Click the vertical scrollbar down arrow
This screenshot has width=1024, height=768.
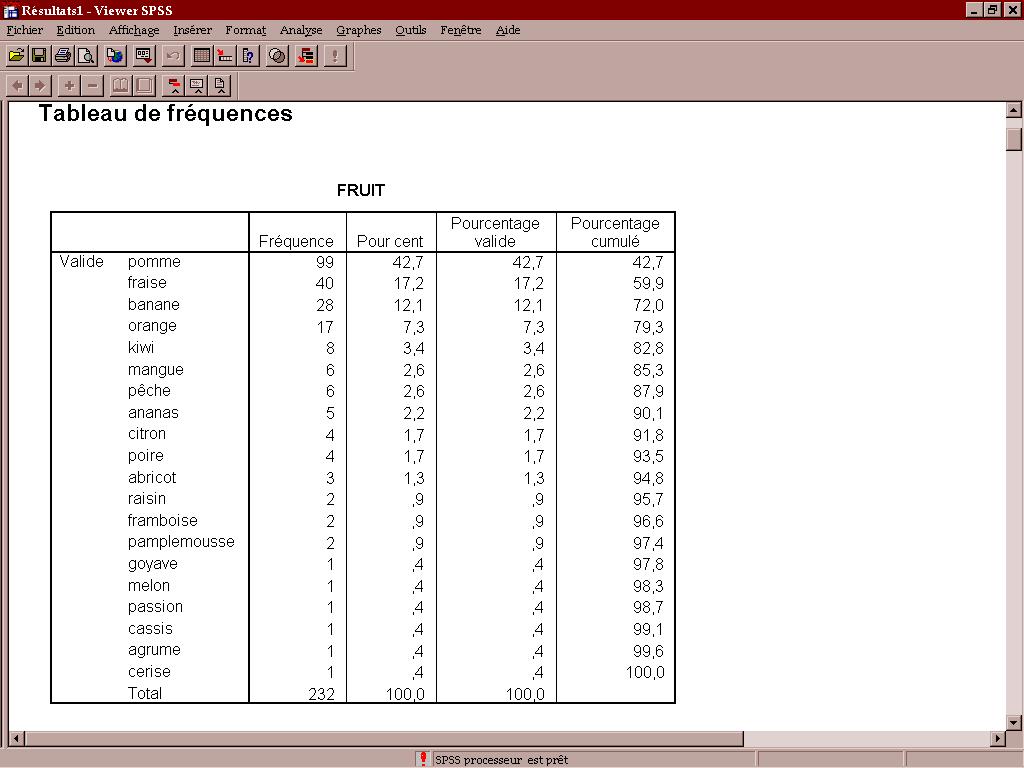[x=1014, y=722]
